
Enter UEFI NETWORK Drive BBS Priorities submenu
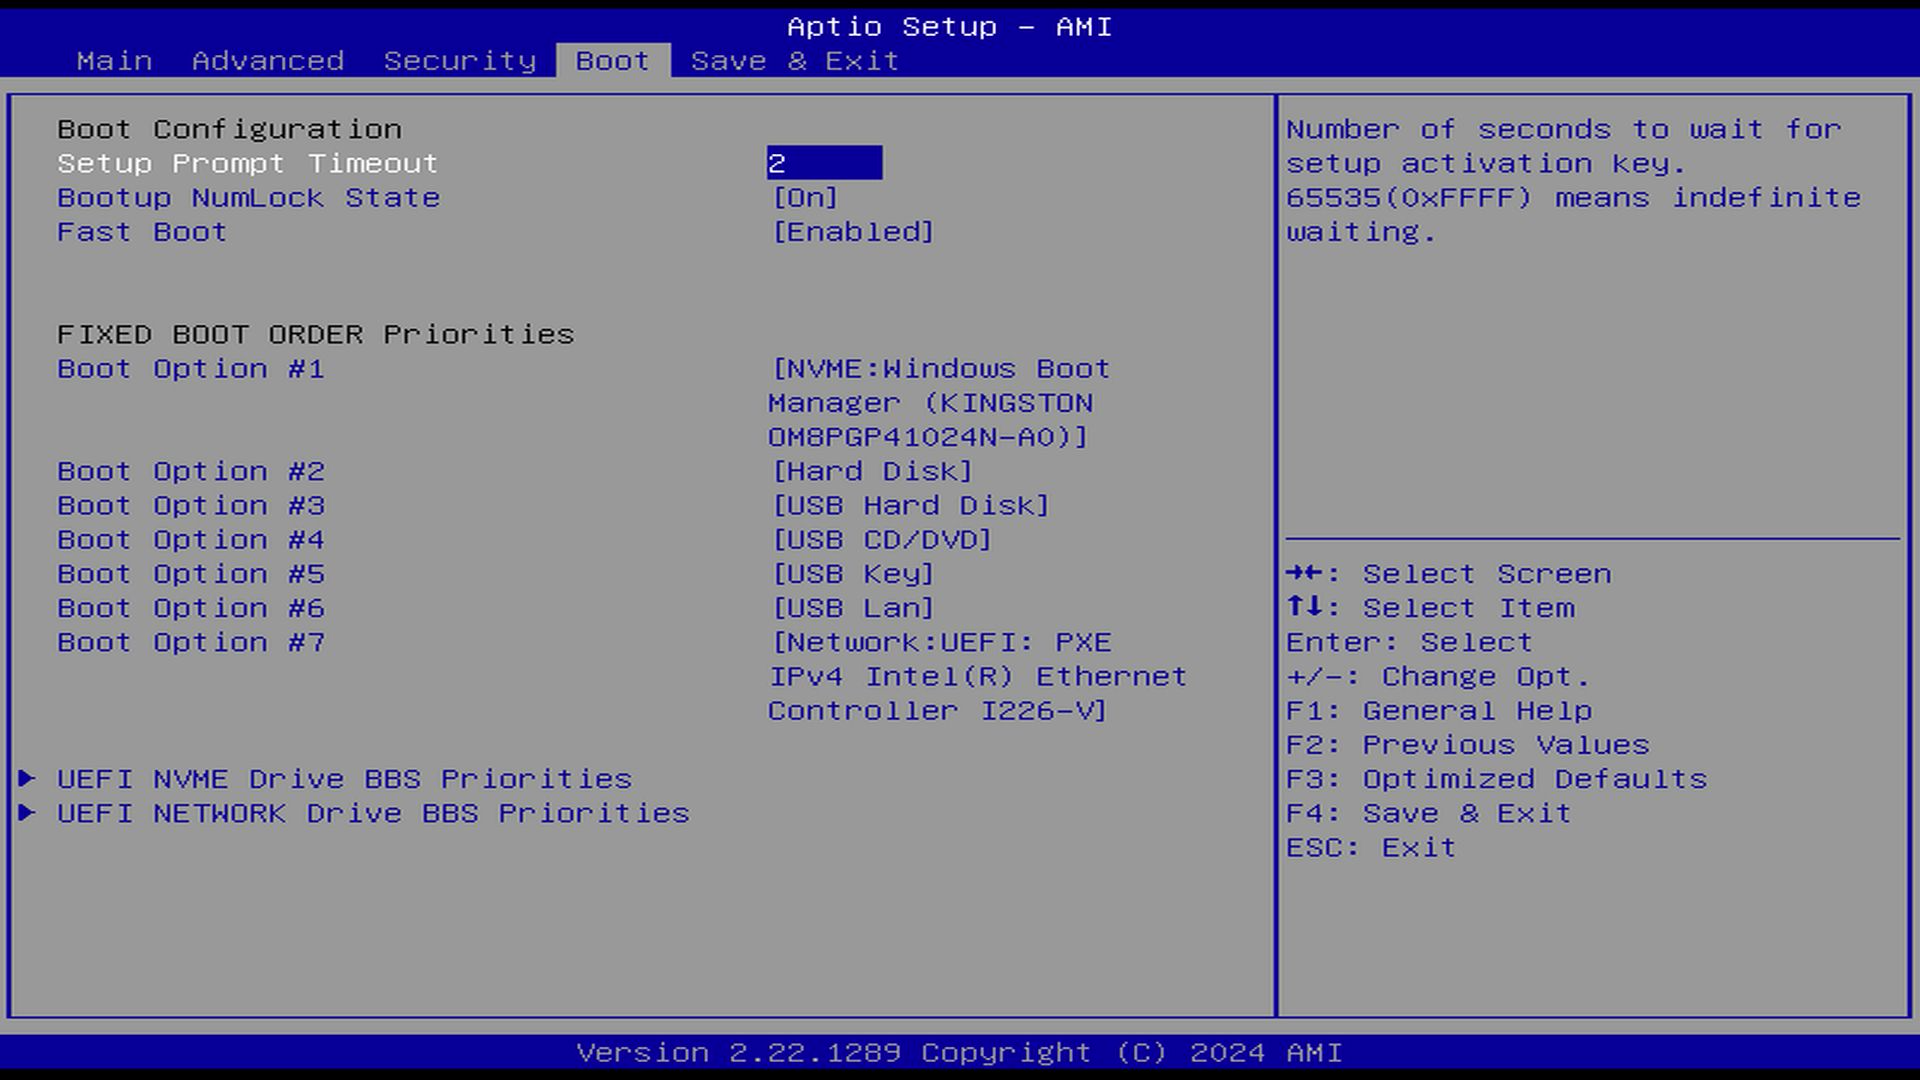(373, 813)
